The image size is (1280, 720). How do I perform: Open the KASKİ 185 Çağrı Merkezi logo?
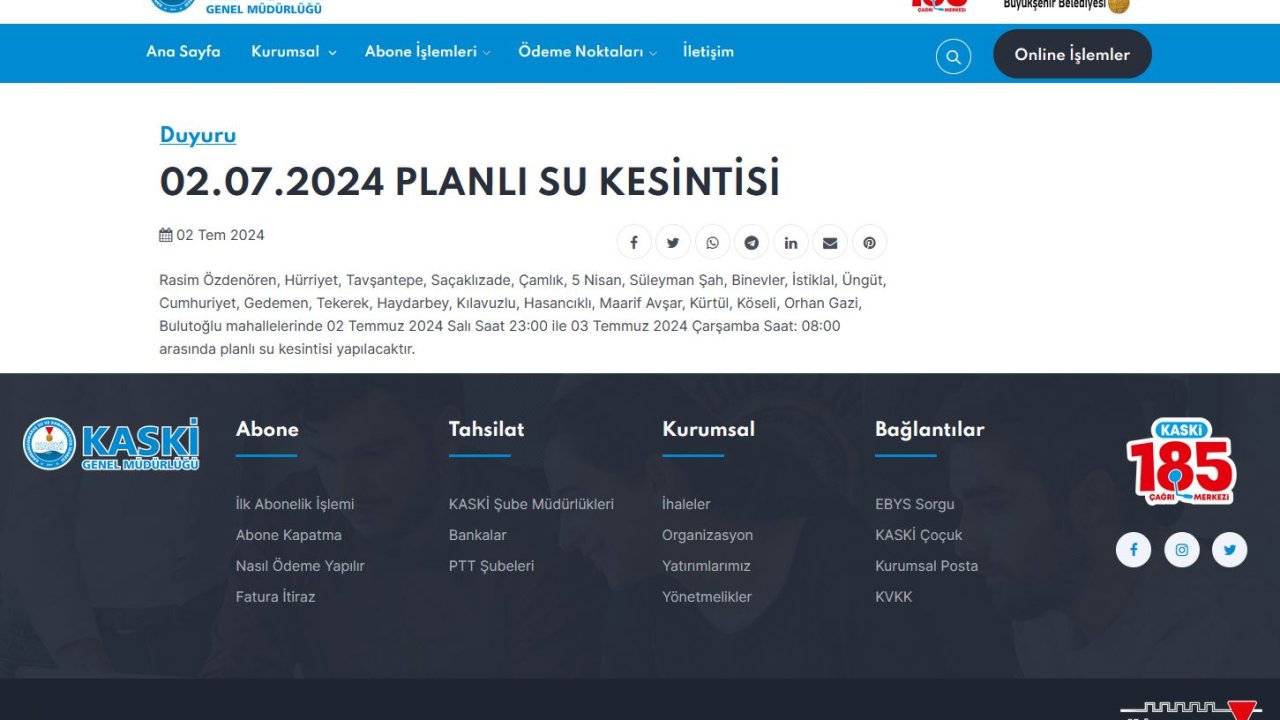click(1183, 463)
